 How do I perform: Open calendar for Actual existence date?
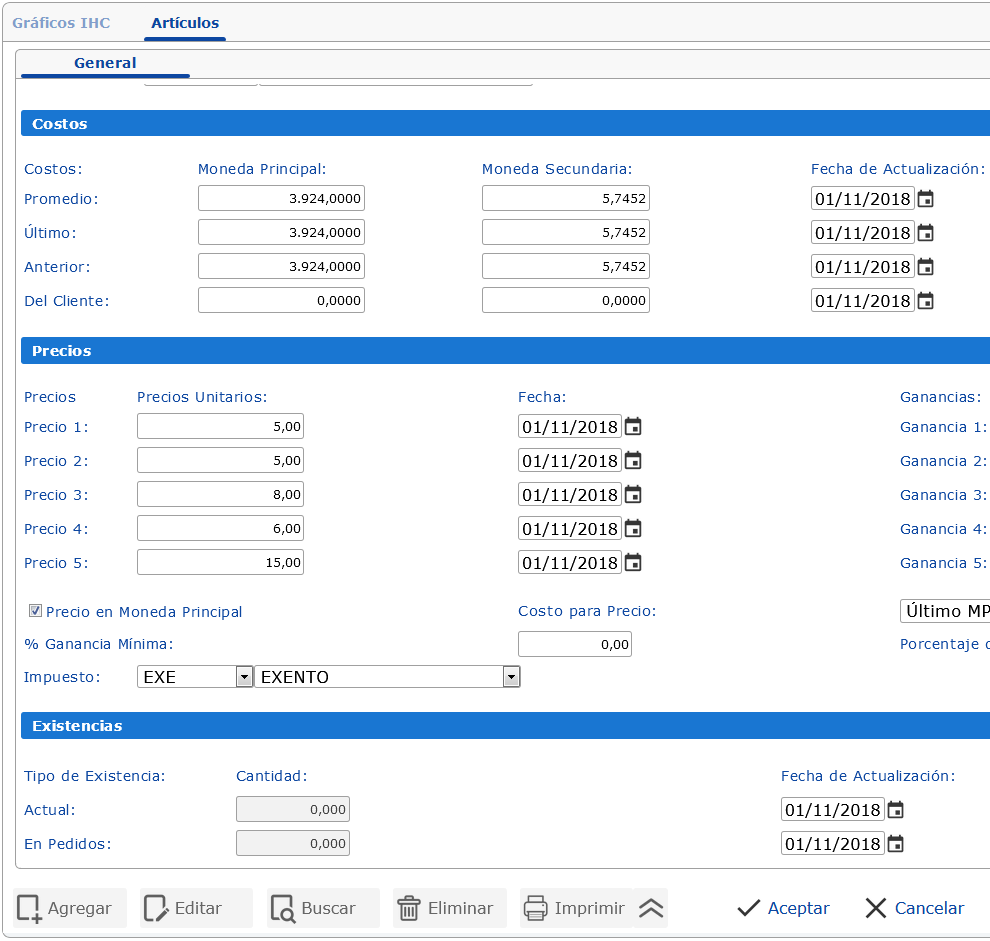coord(896,810)
